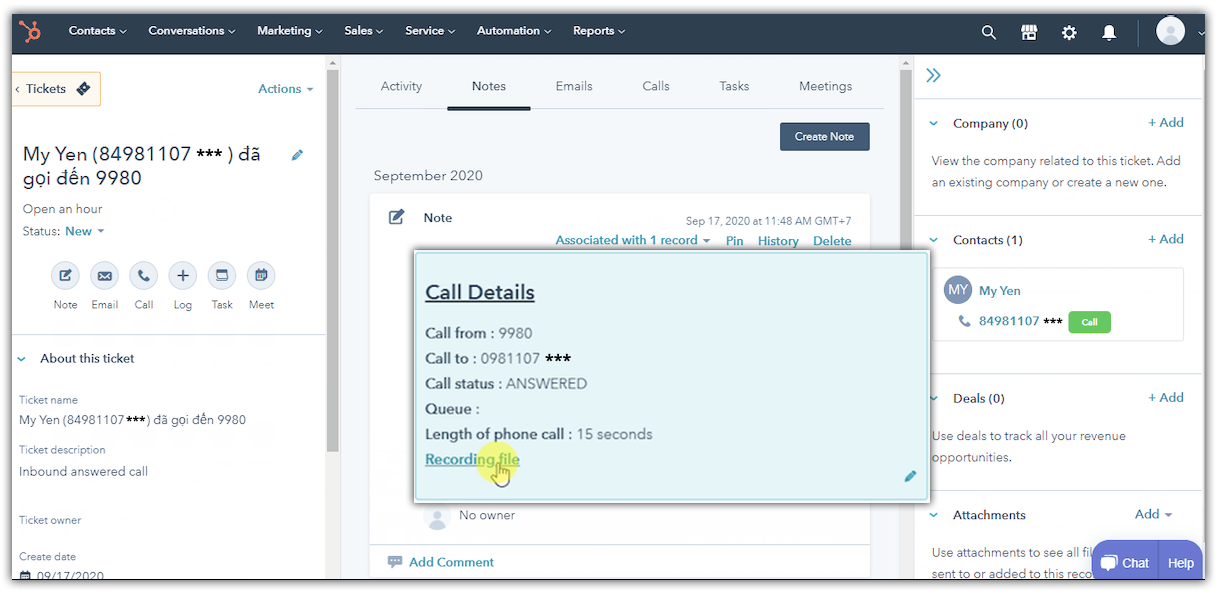Image resolution: width=1220 pixels, height=596 pixels.
Task: Open the Sales menu
Action: [x=363, y=31]
